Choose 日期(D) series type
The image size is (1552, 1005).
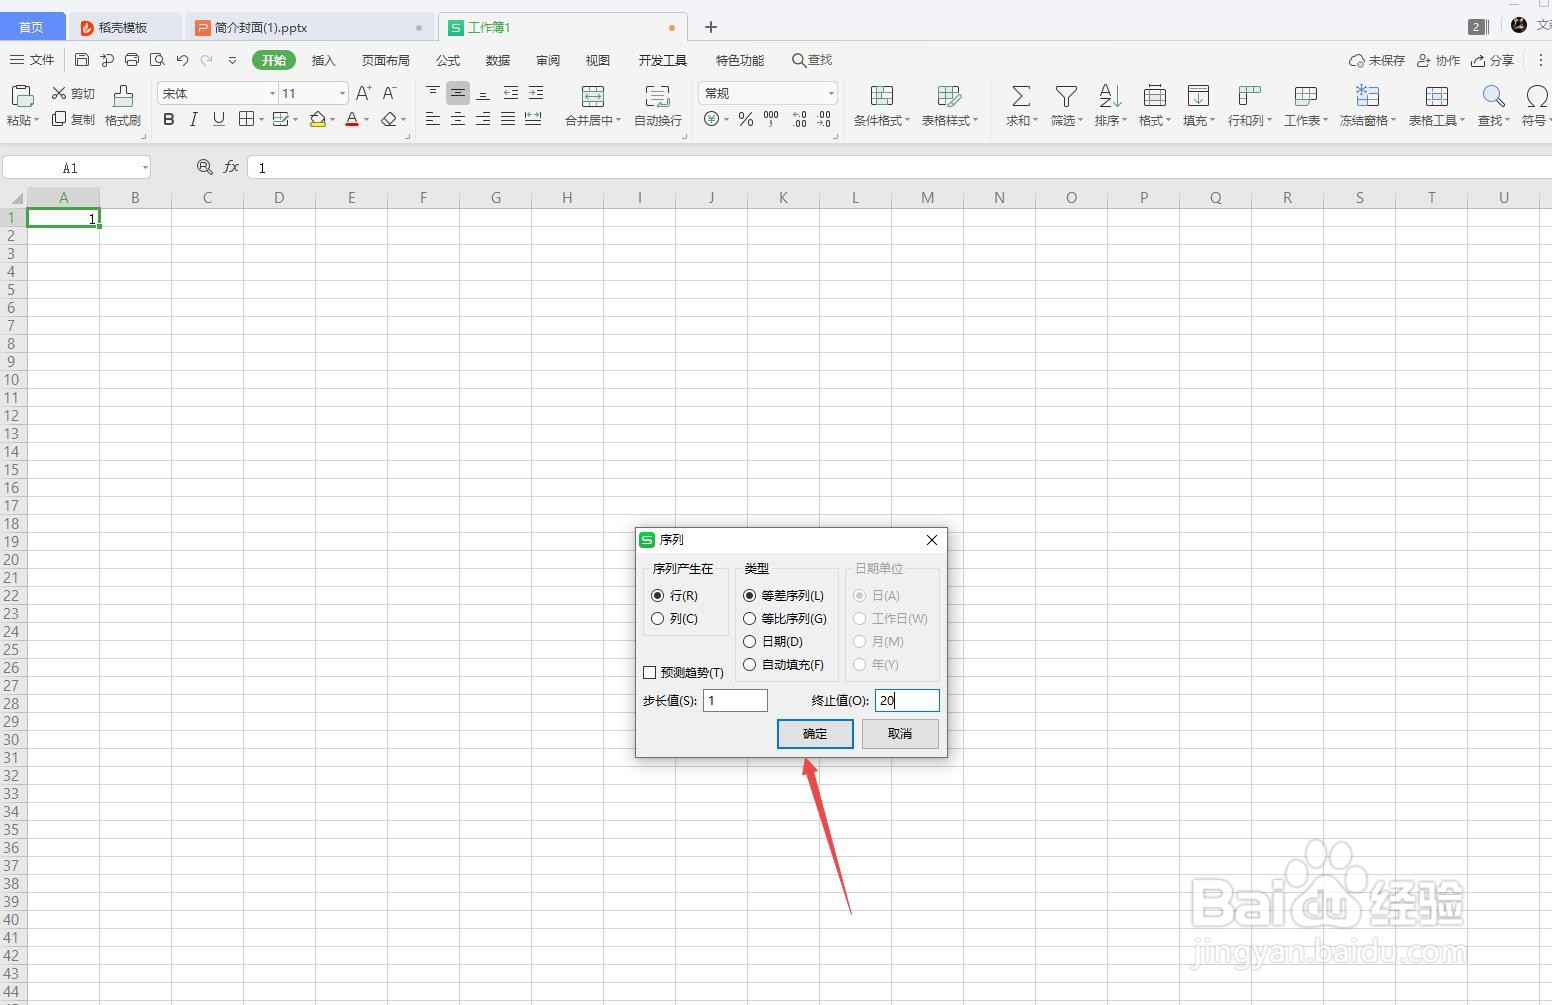point(749,641)
